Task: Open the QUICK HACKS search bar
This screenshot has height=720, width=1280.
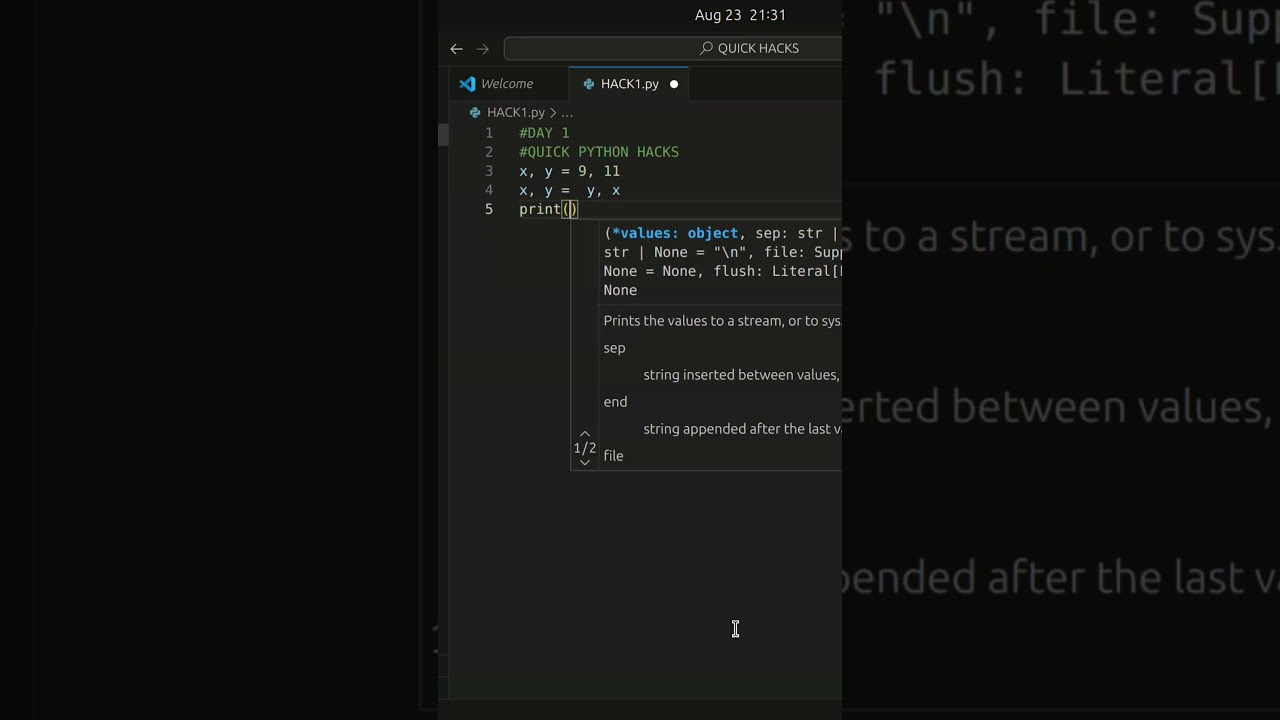Action: point(673,48)
